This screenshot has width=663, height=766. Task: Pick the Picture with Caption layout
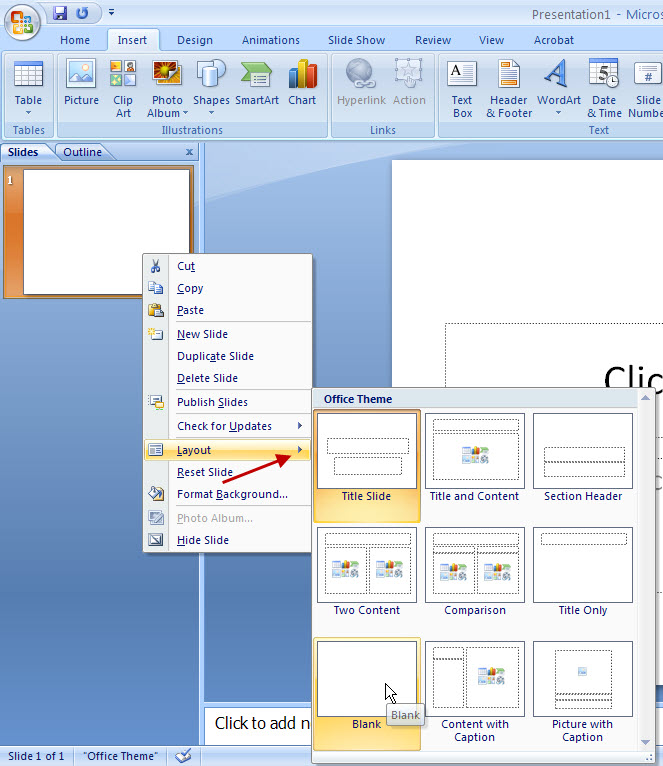[583, 694]
